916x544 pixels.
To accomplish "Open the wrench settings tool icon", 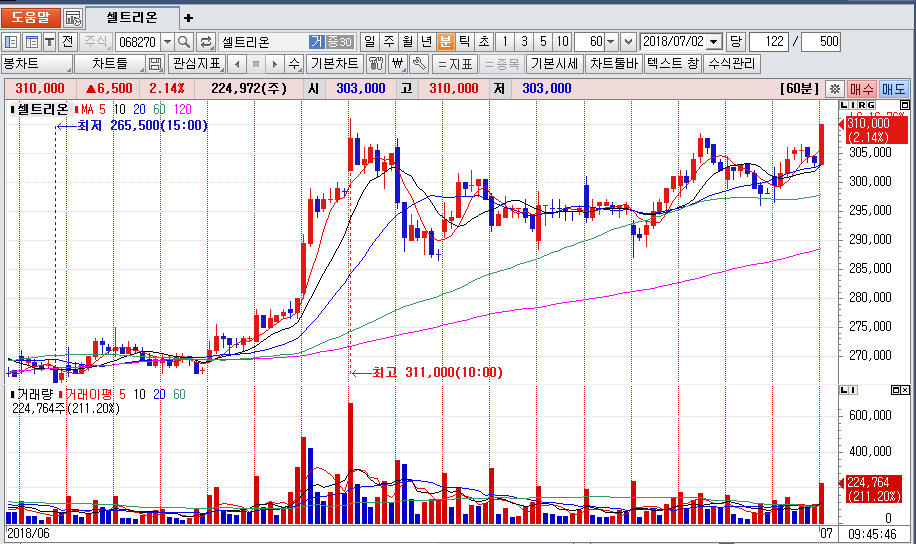I will coord(419,64).
